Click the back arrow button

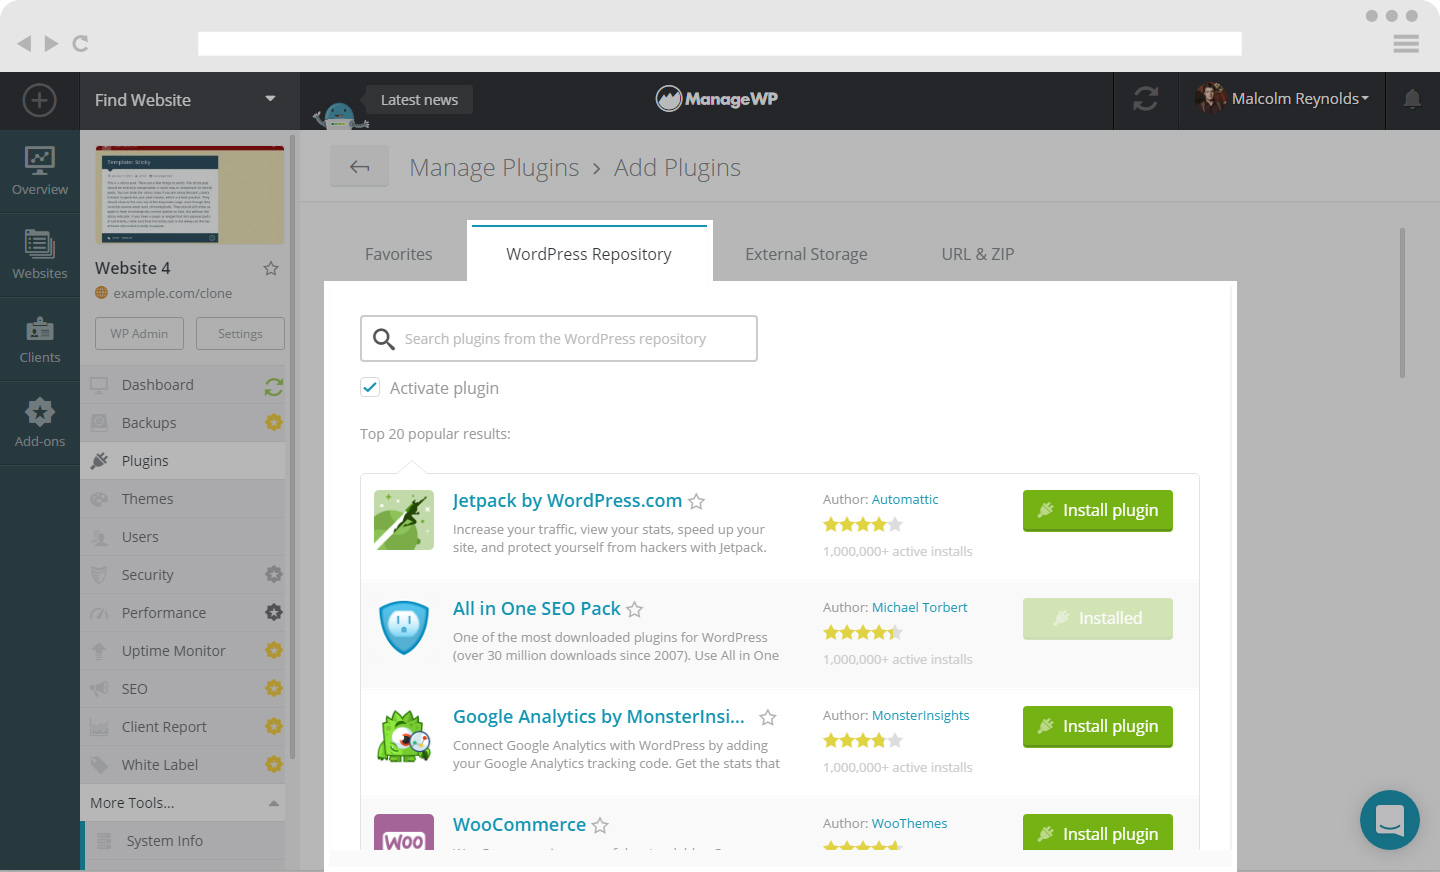click(x=360, y=167)
